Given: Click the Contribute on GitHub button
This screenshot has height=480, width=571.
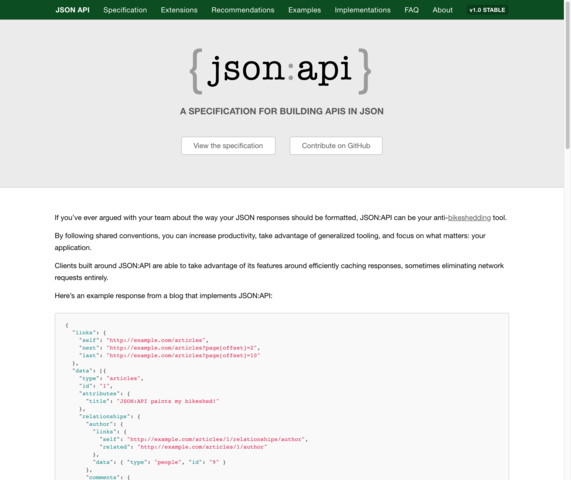Looking at the screenshot, I should tap(336, 146).
